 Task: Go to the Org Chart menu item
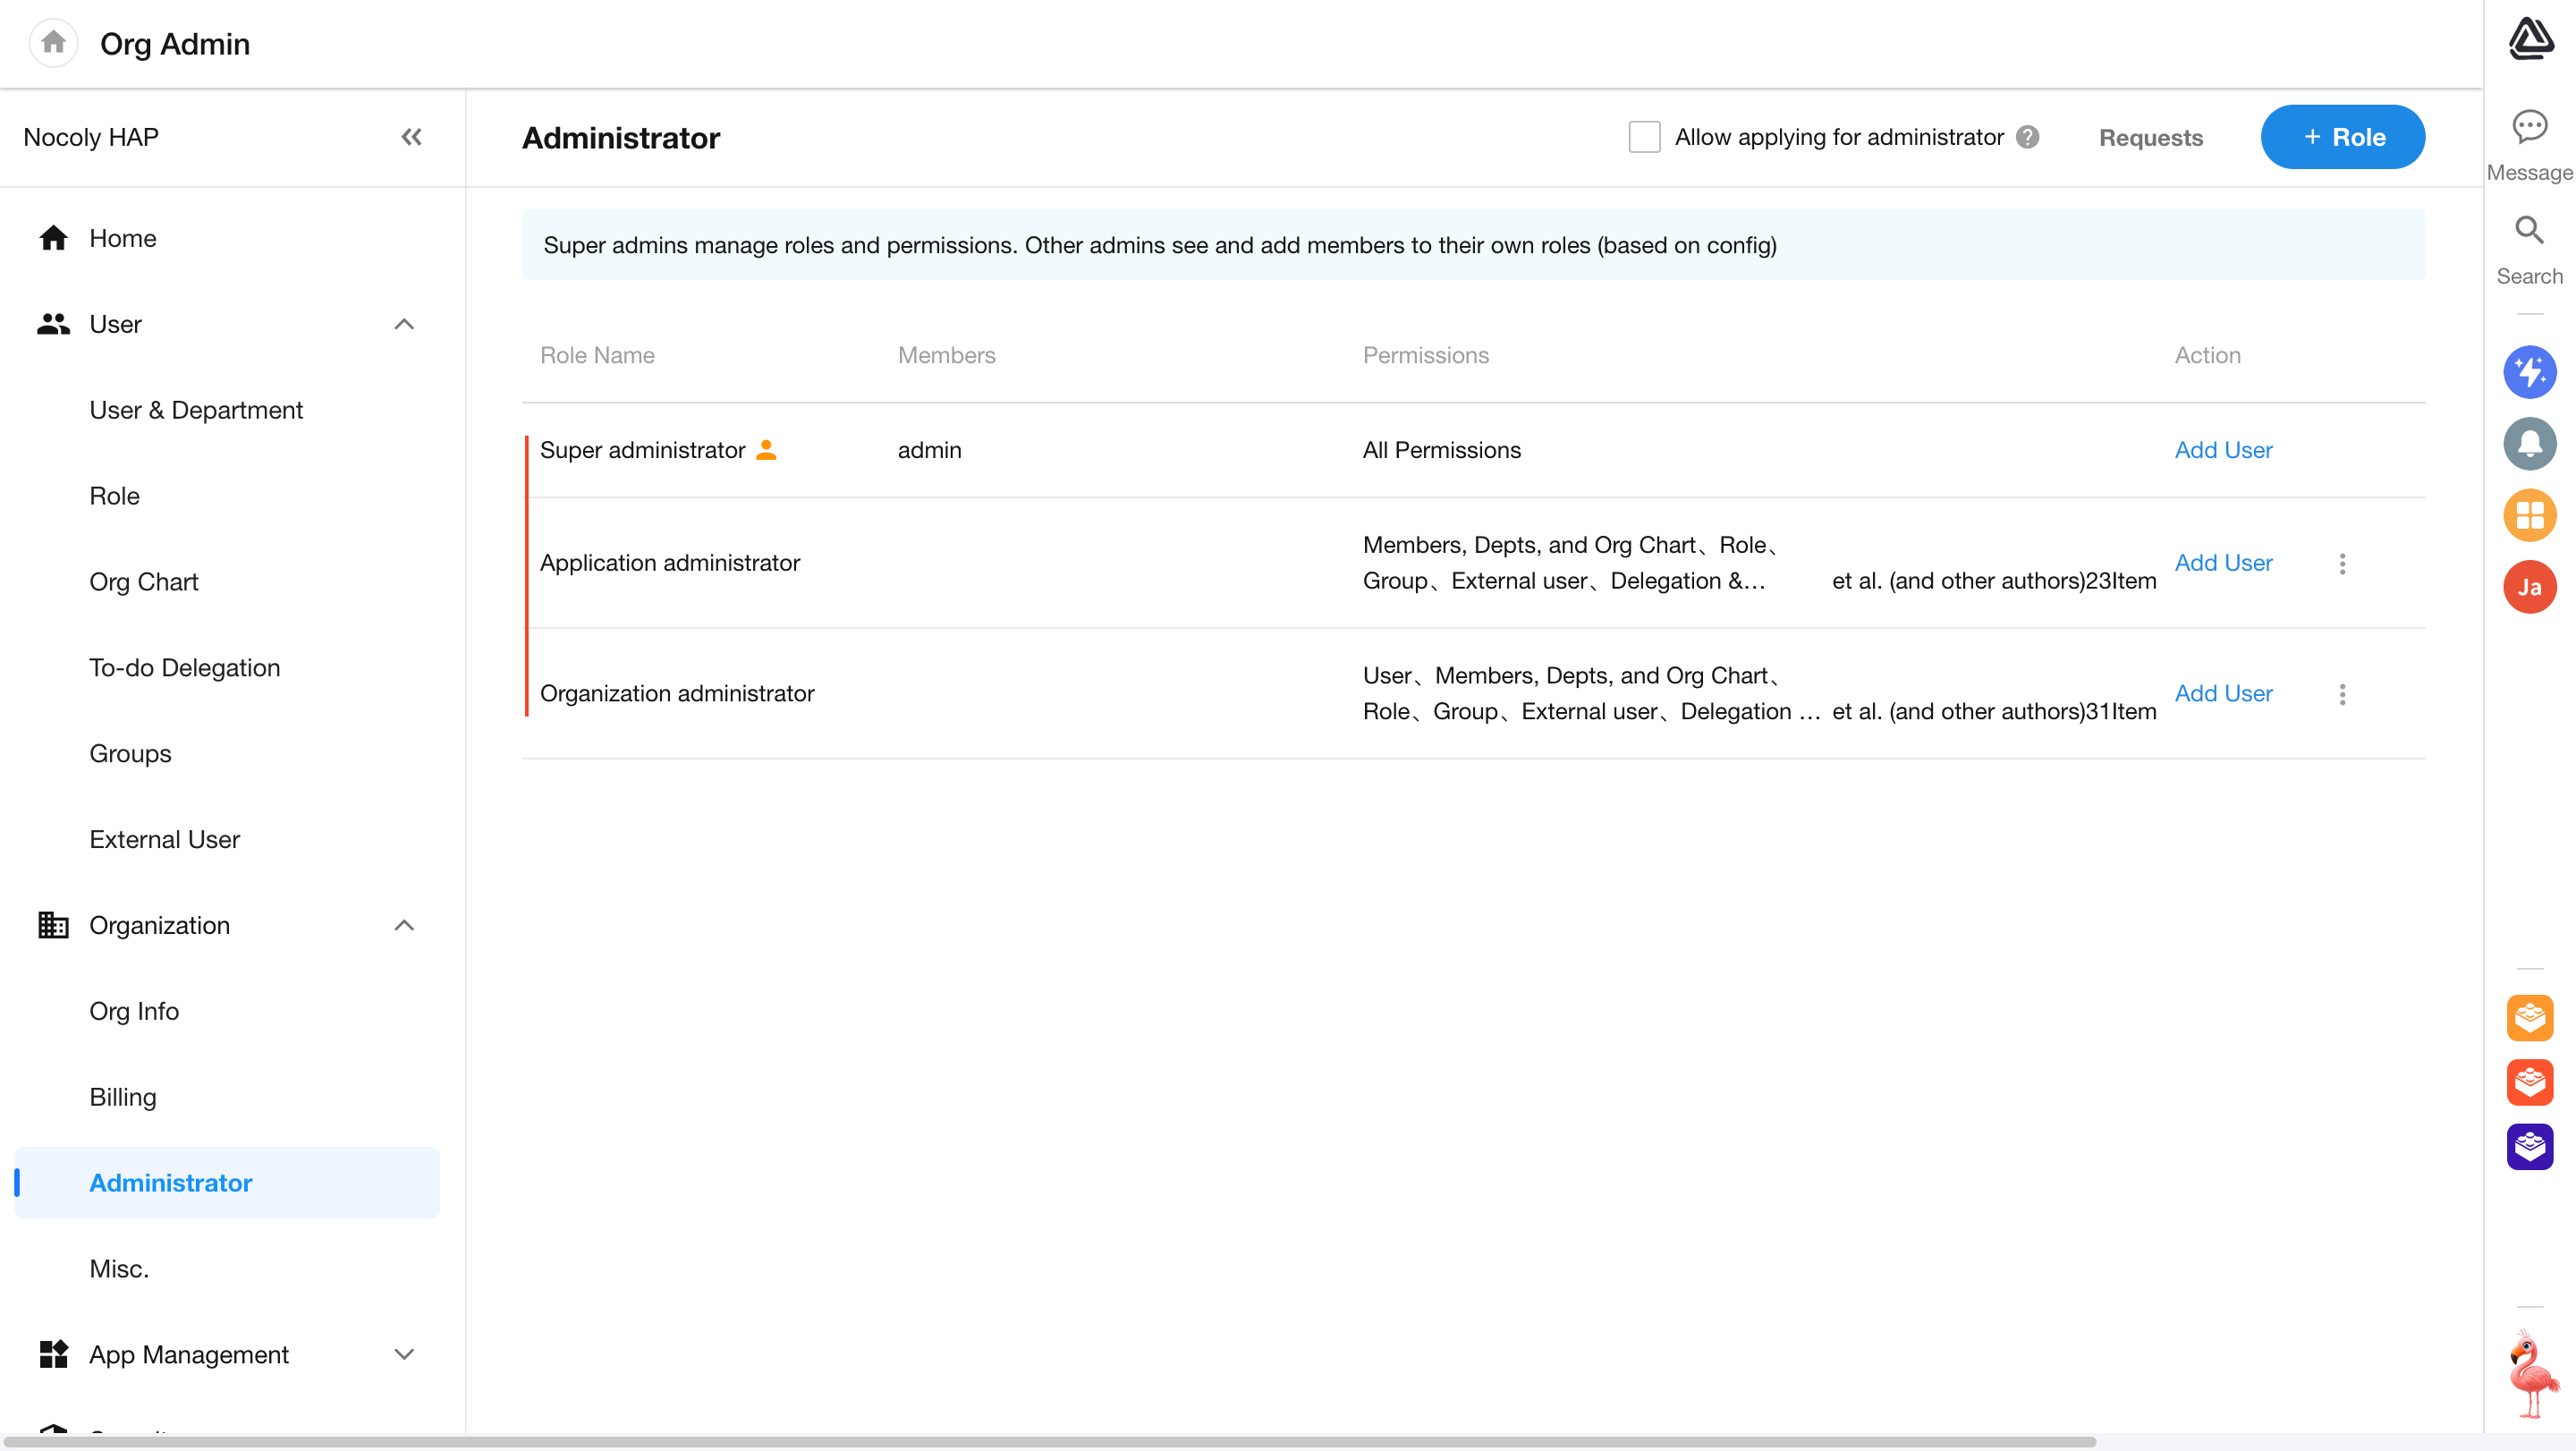pyautogui.click(x=144, y=582)
